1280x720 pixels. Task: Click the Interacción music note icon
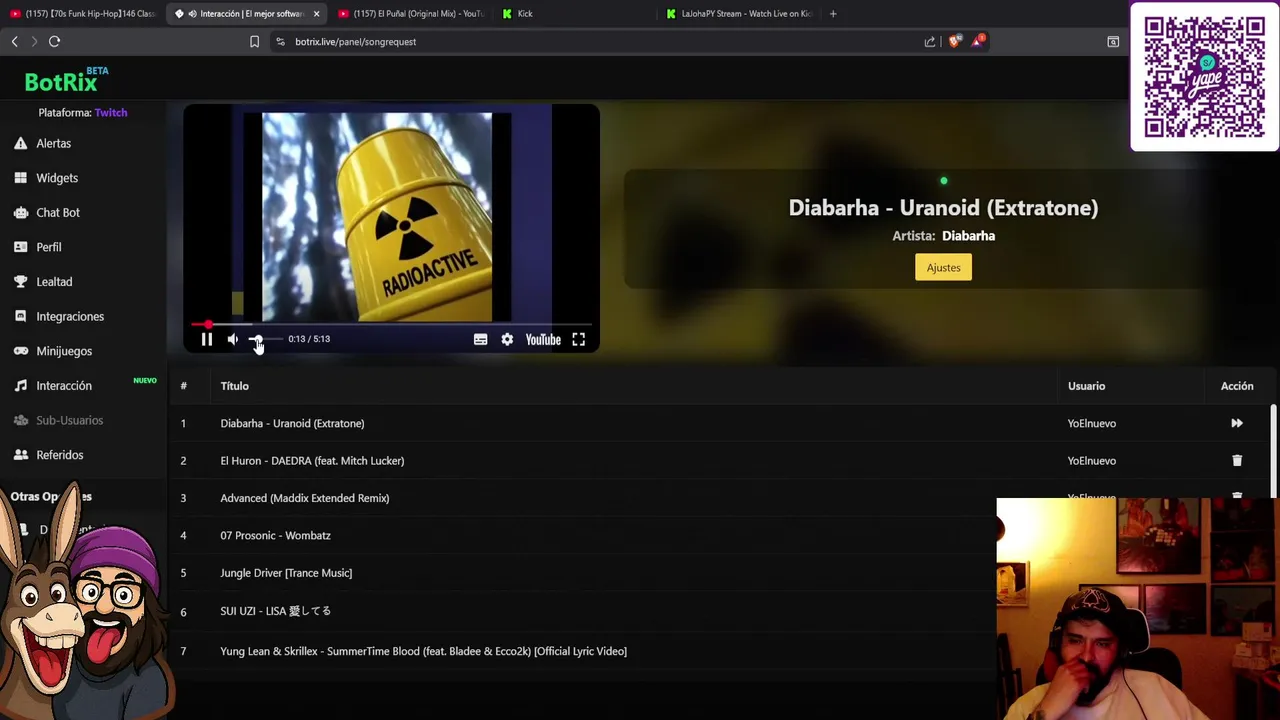[20, 386]
